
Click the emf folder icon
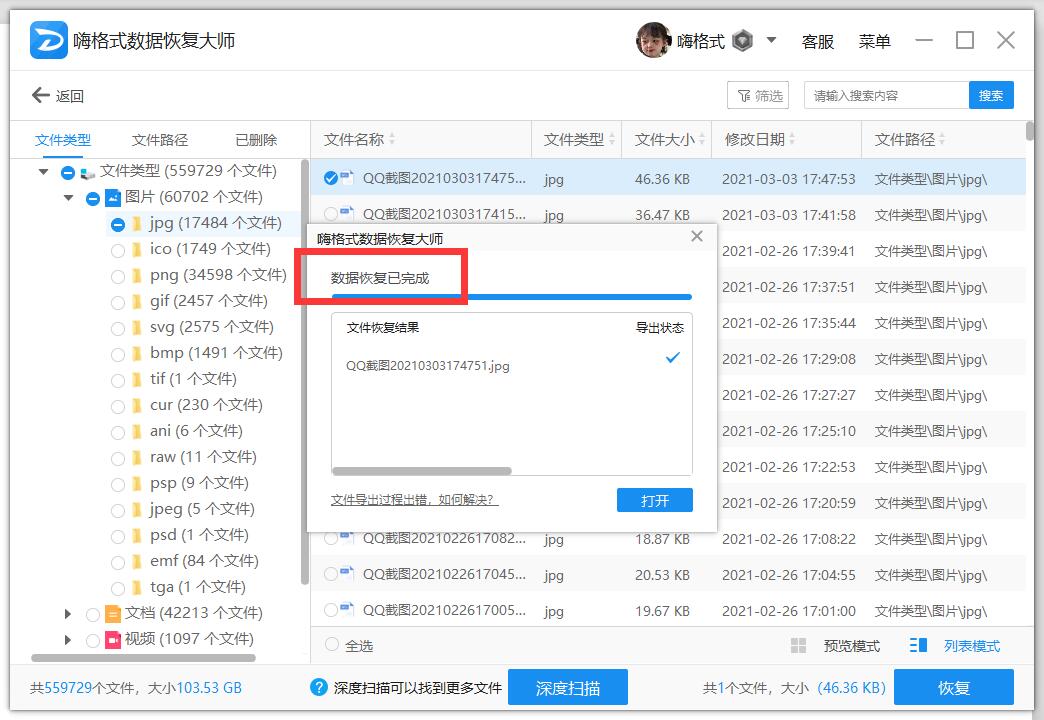(136, 561)
